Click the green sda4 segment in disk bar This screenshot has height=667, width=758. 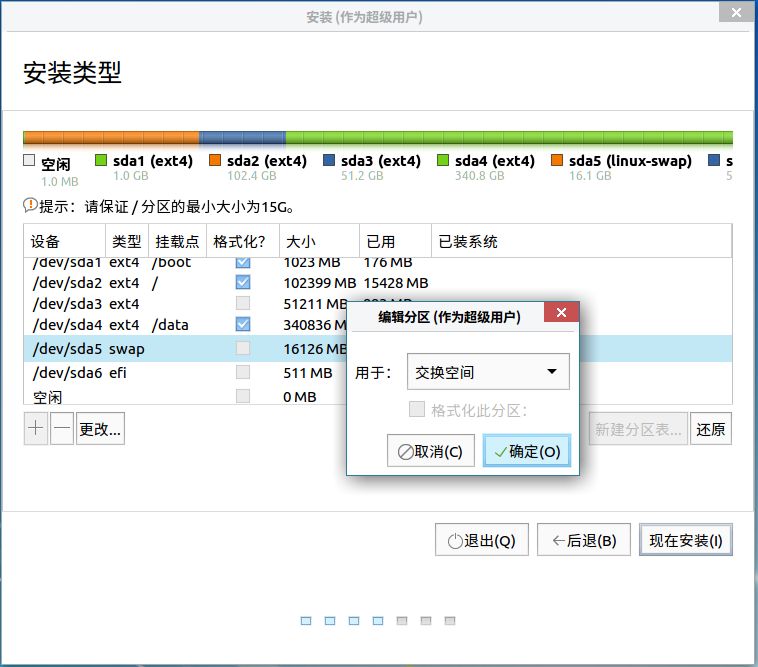click(509, 138)
